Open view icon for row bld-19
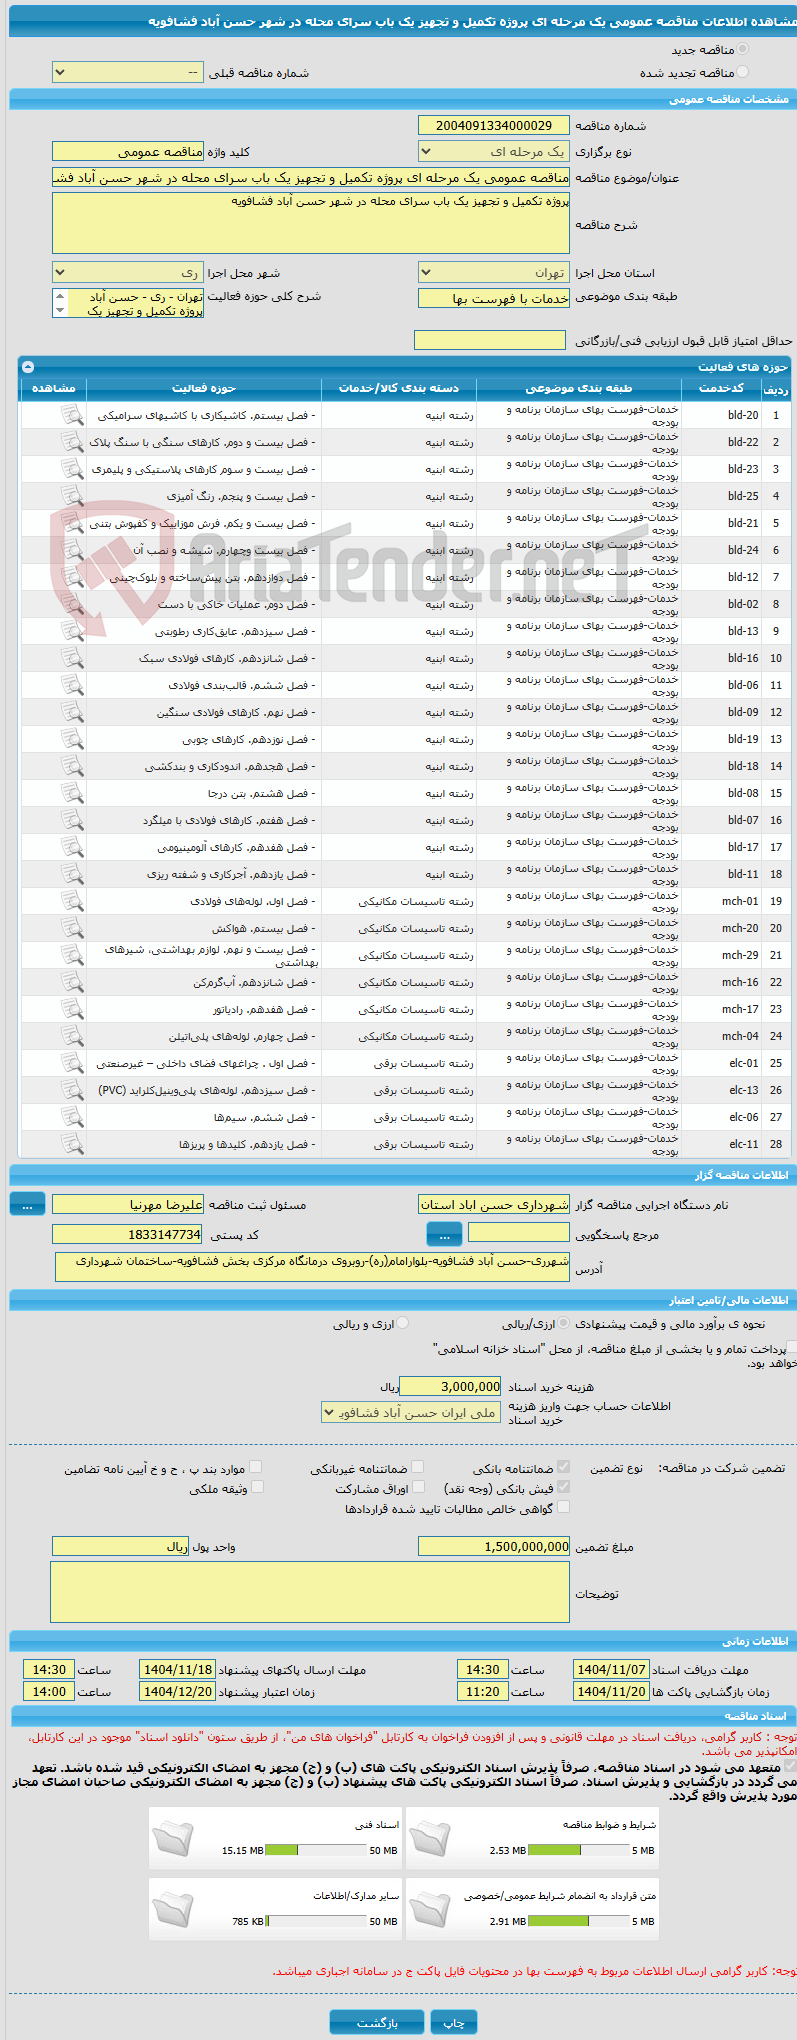This screenshot has height=2040, width=797. coord(72,739)
